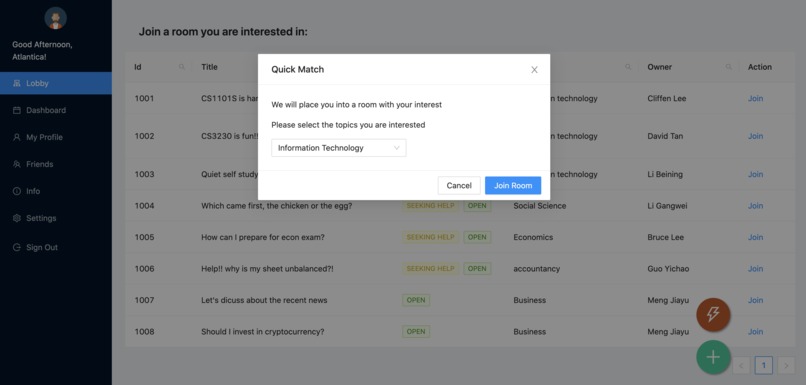The height and width of the screenshot is (385, 806).
Task: Click the Quick Match dialog title
Action: (298, 69)
